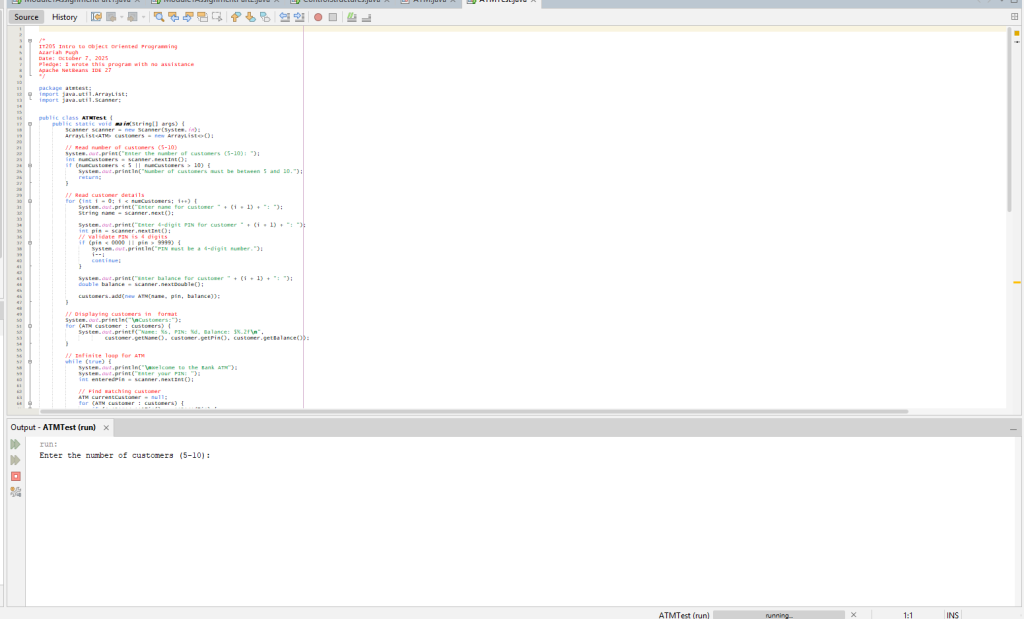Collapse the ATMTest class fold marker
The width and height of the screenshot is (1024, 619).
coord(30,118)
